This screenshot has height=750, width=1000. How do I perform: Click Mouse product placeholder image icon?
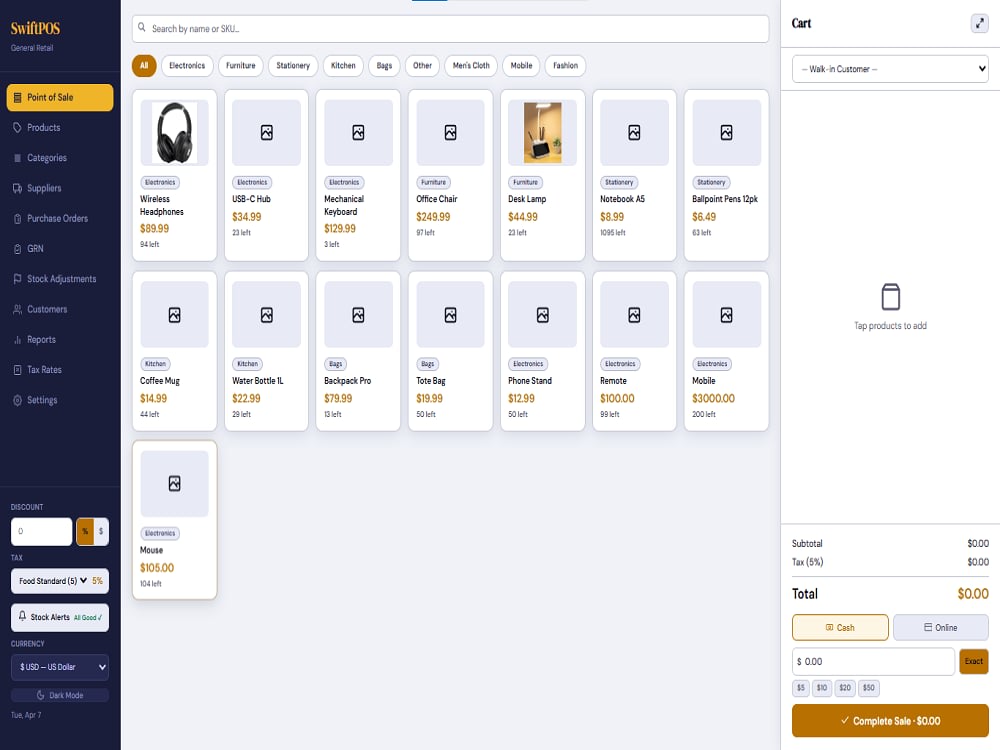click(x=174, y=483)
